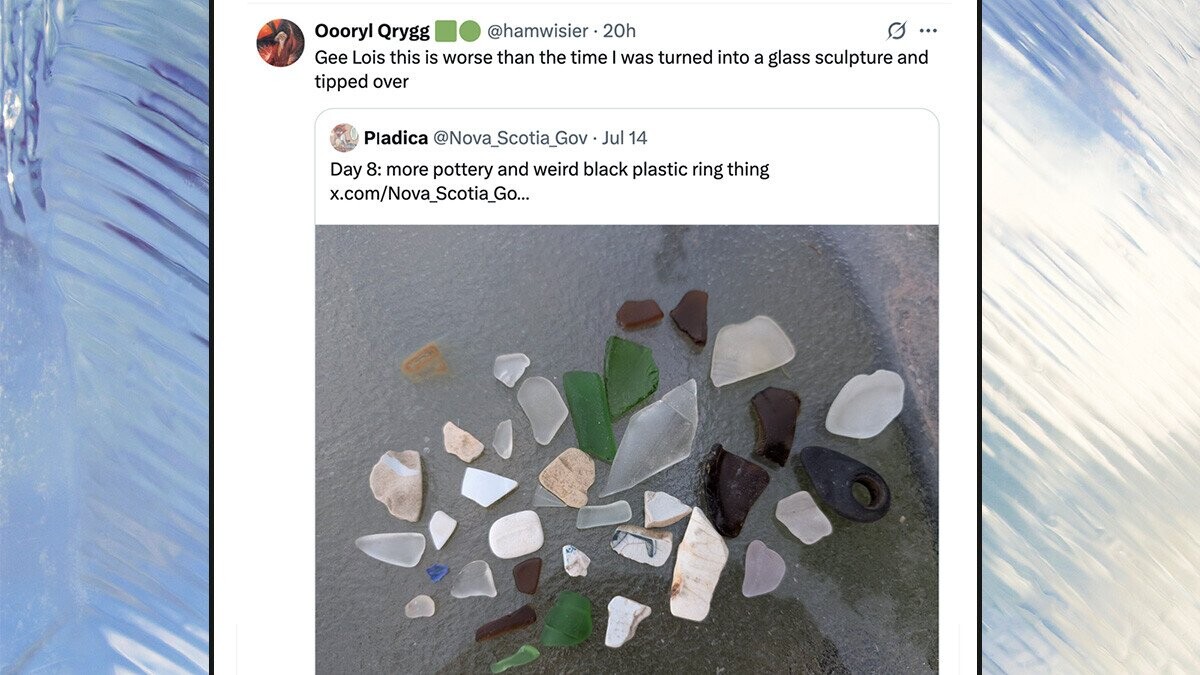Open the @Nova_Scotia_Gov handle in the quote

pyautogui.click(x=510, y=138)
